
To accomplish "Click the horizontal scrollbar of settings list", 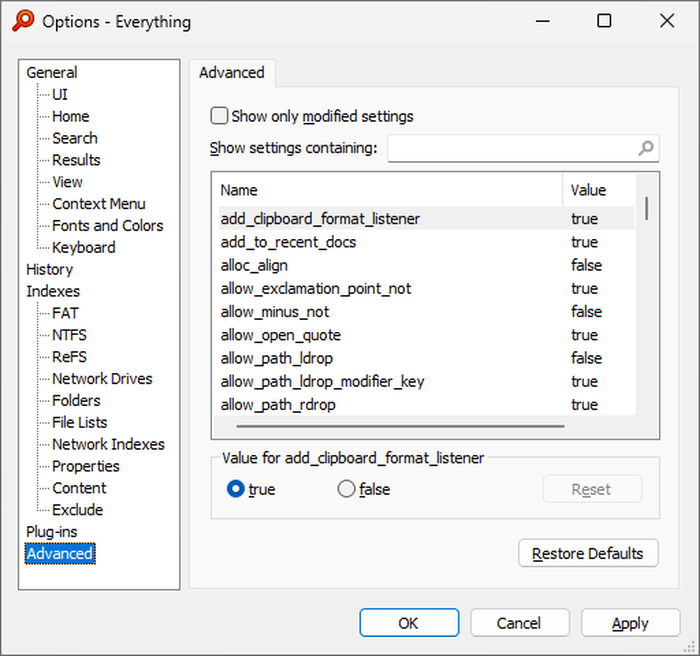I will point(400,426).
